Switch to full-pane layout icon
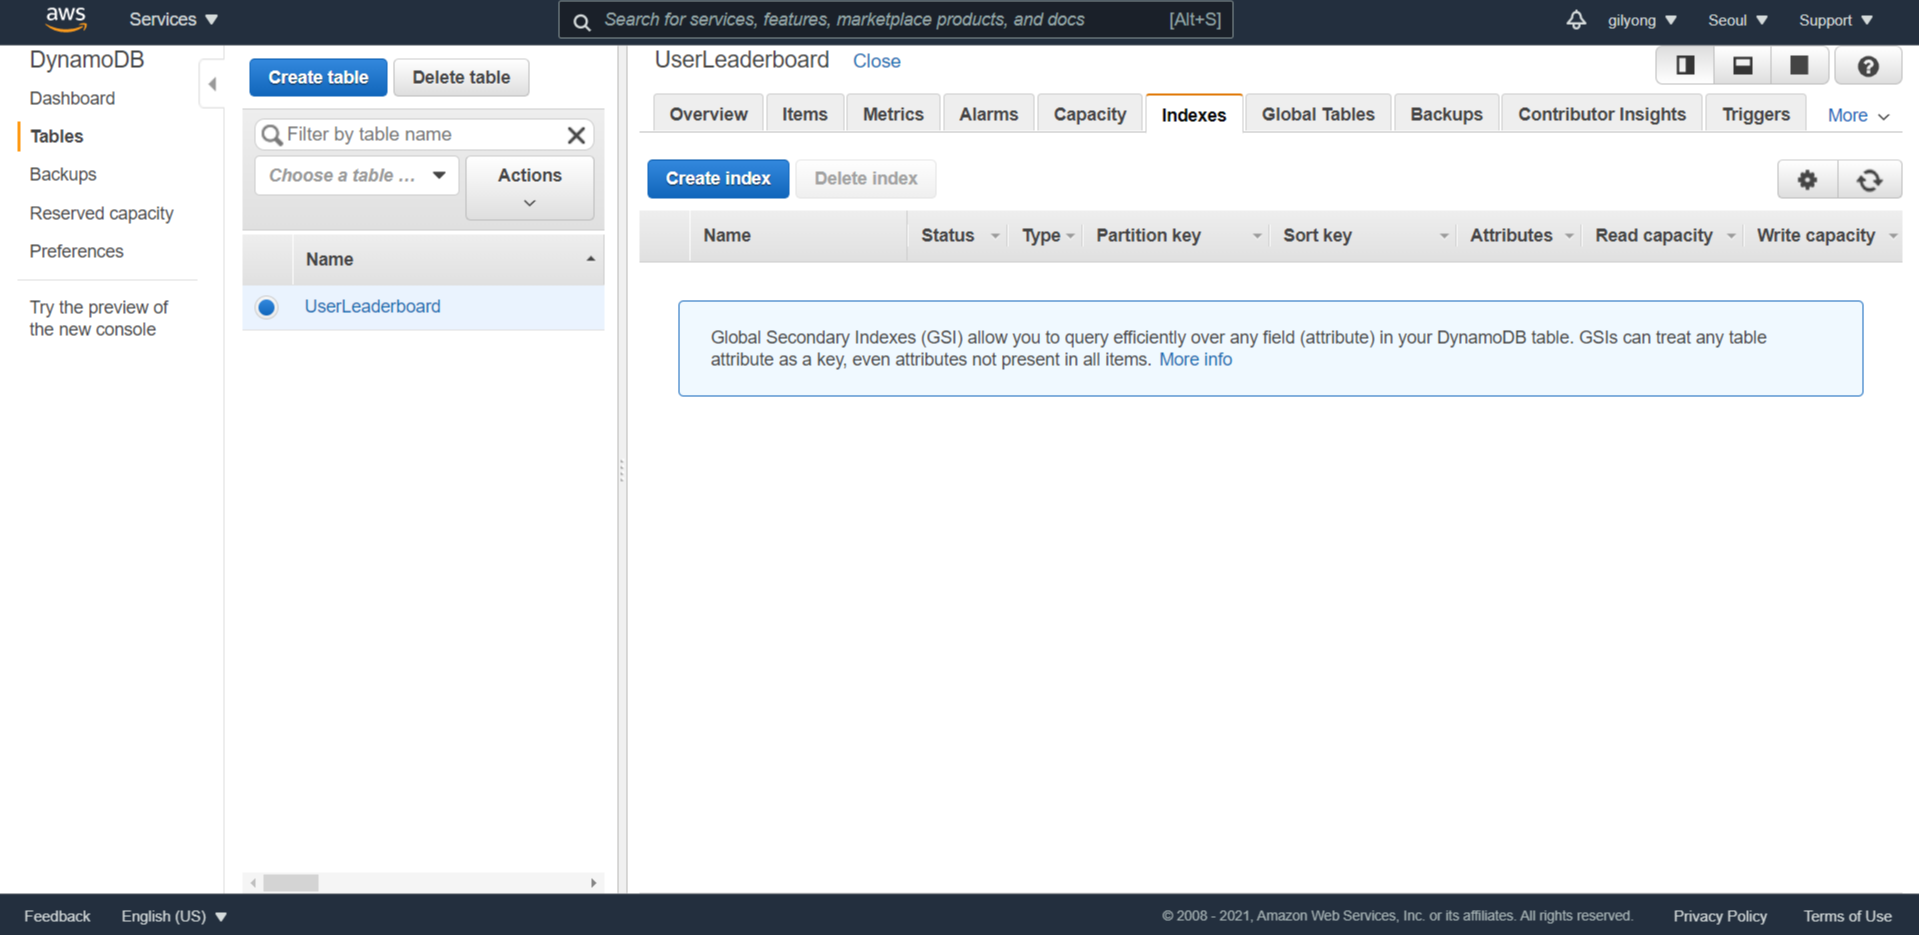Viewport: 1919px width, 935px height. point(1799,66)
